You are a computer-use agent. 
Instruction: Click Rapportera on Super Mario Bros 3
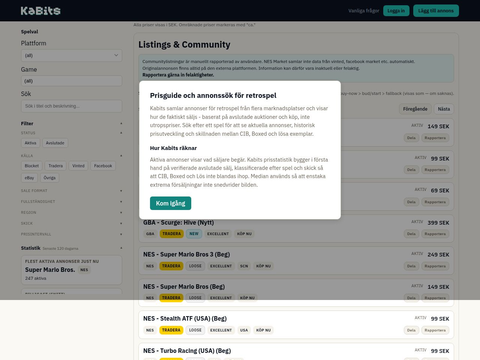(x=435, y=266)
